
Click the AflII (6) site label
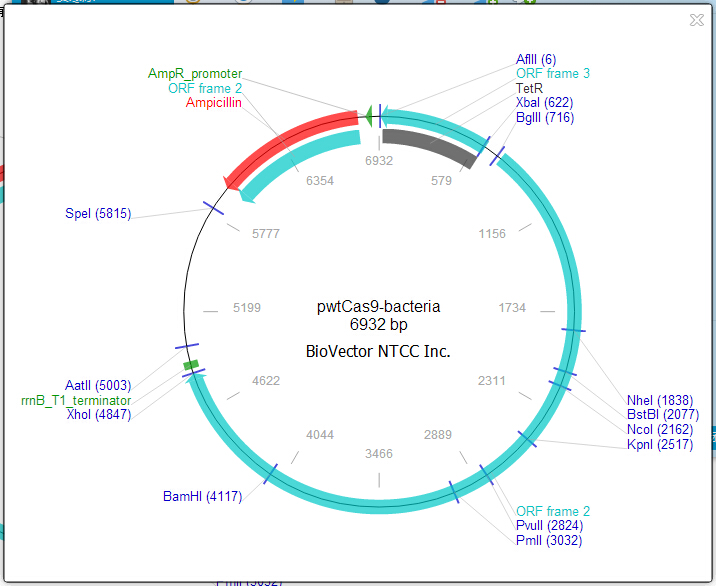(536, 59)
